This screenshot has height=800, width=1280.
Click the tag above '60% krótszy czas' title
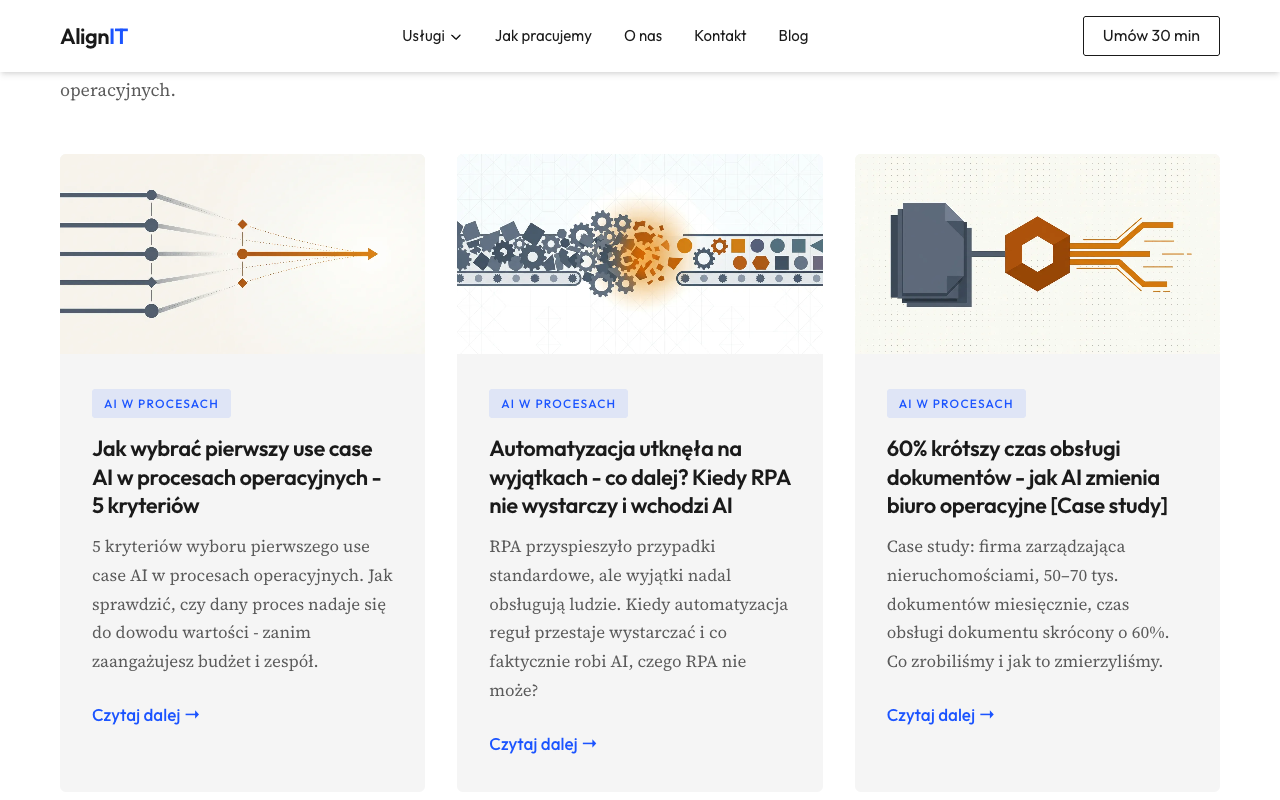pyautogui.click(x=956, y=404)
